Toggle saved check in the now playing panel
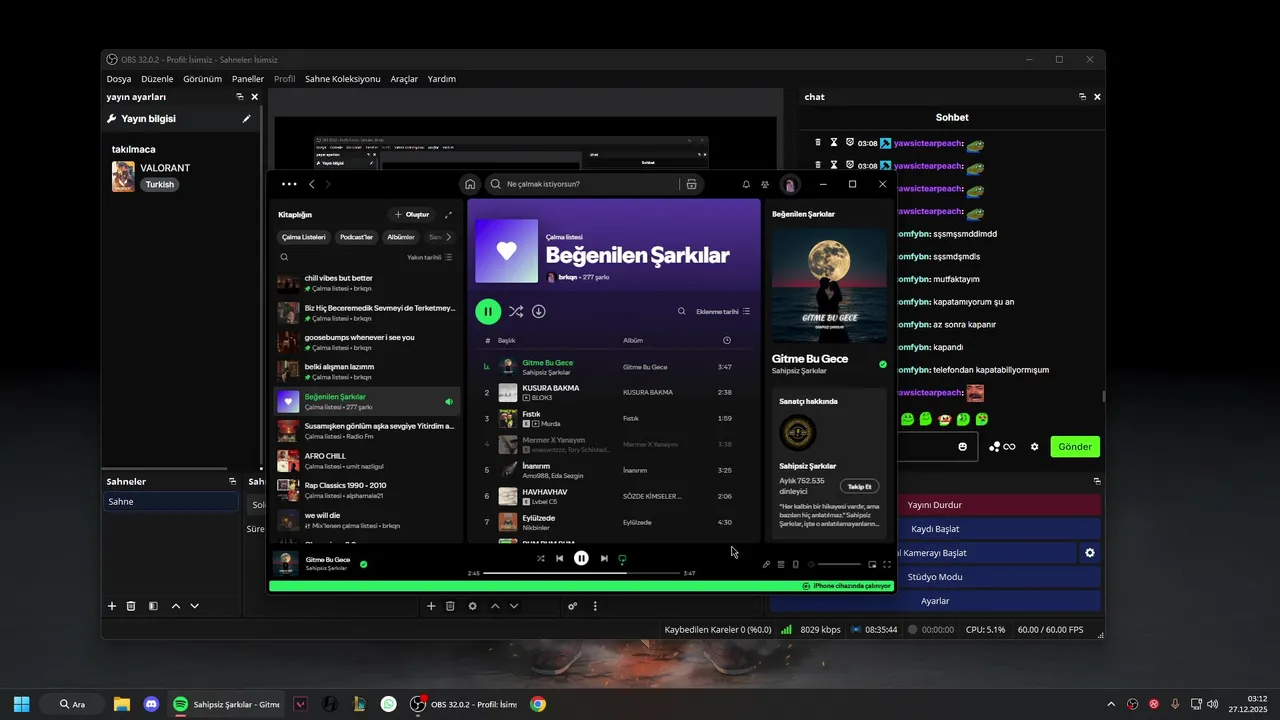Image resolution: width=1280 pixels, height=720 pixels. tap(882, 364)
